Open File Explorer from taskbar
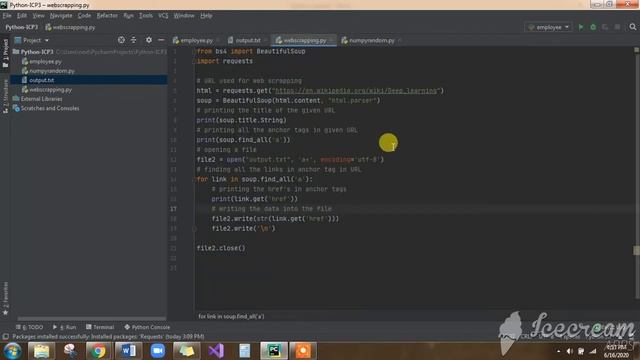This screenshot has width=640, height=360. tap(41, 351)
